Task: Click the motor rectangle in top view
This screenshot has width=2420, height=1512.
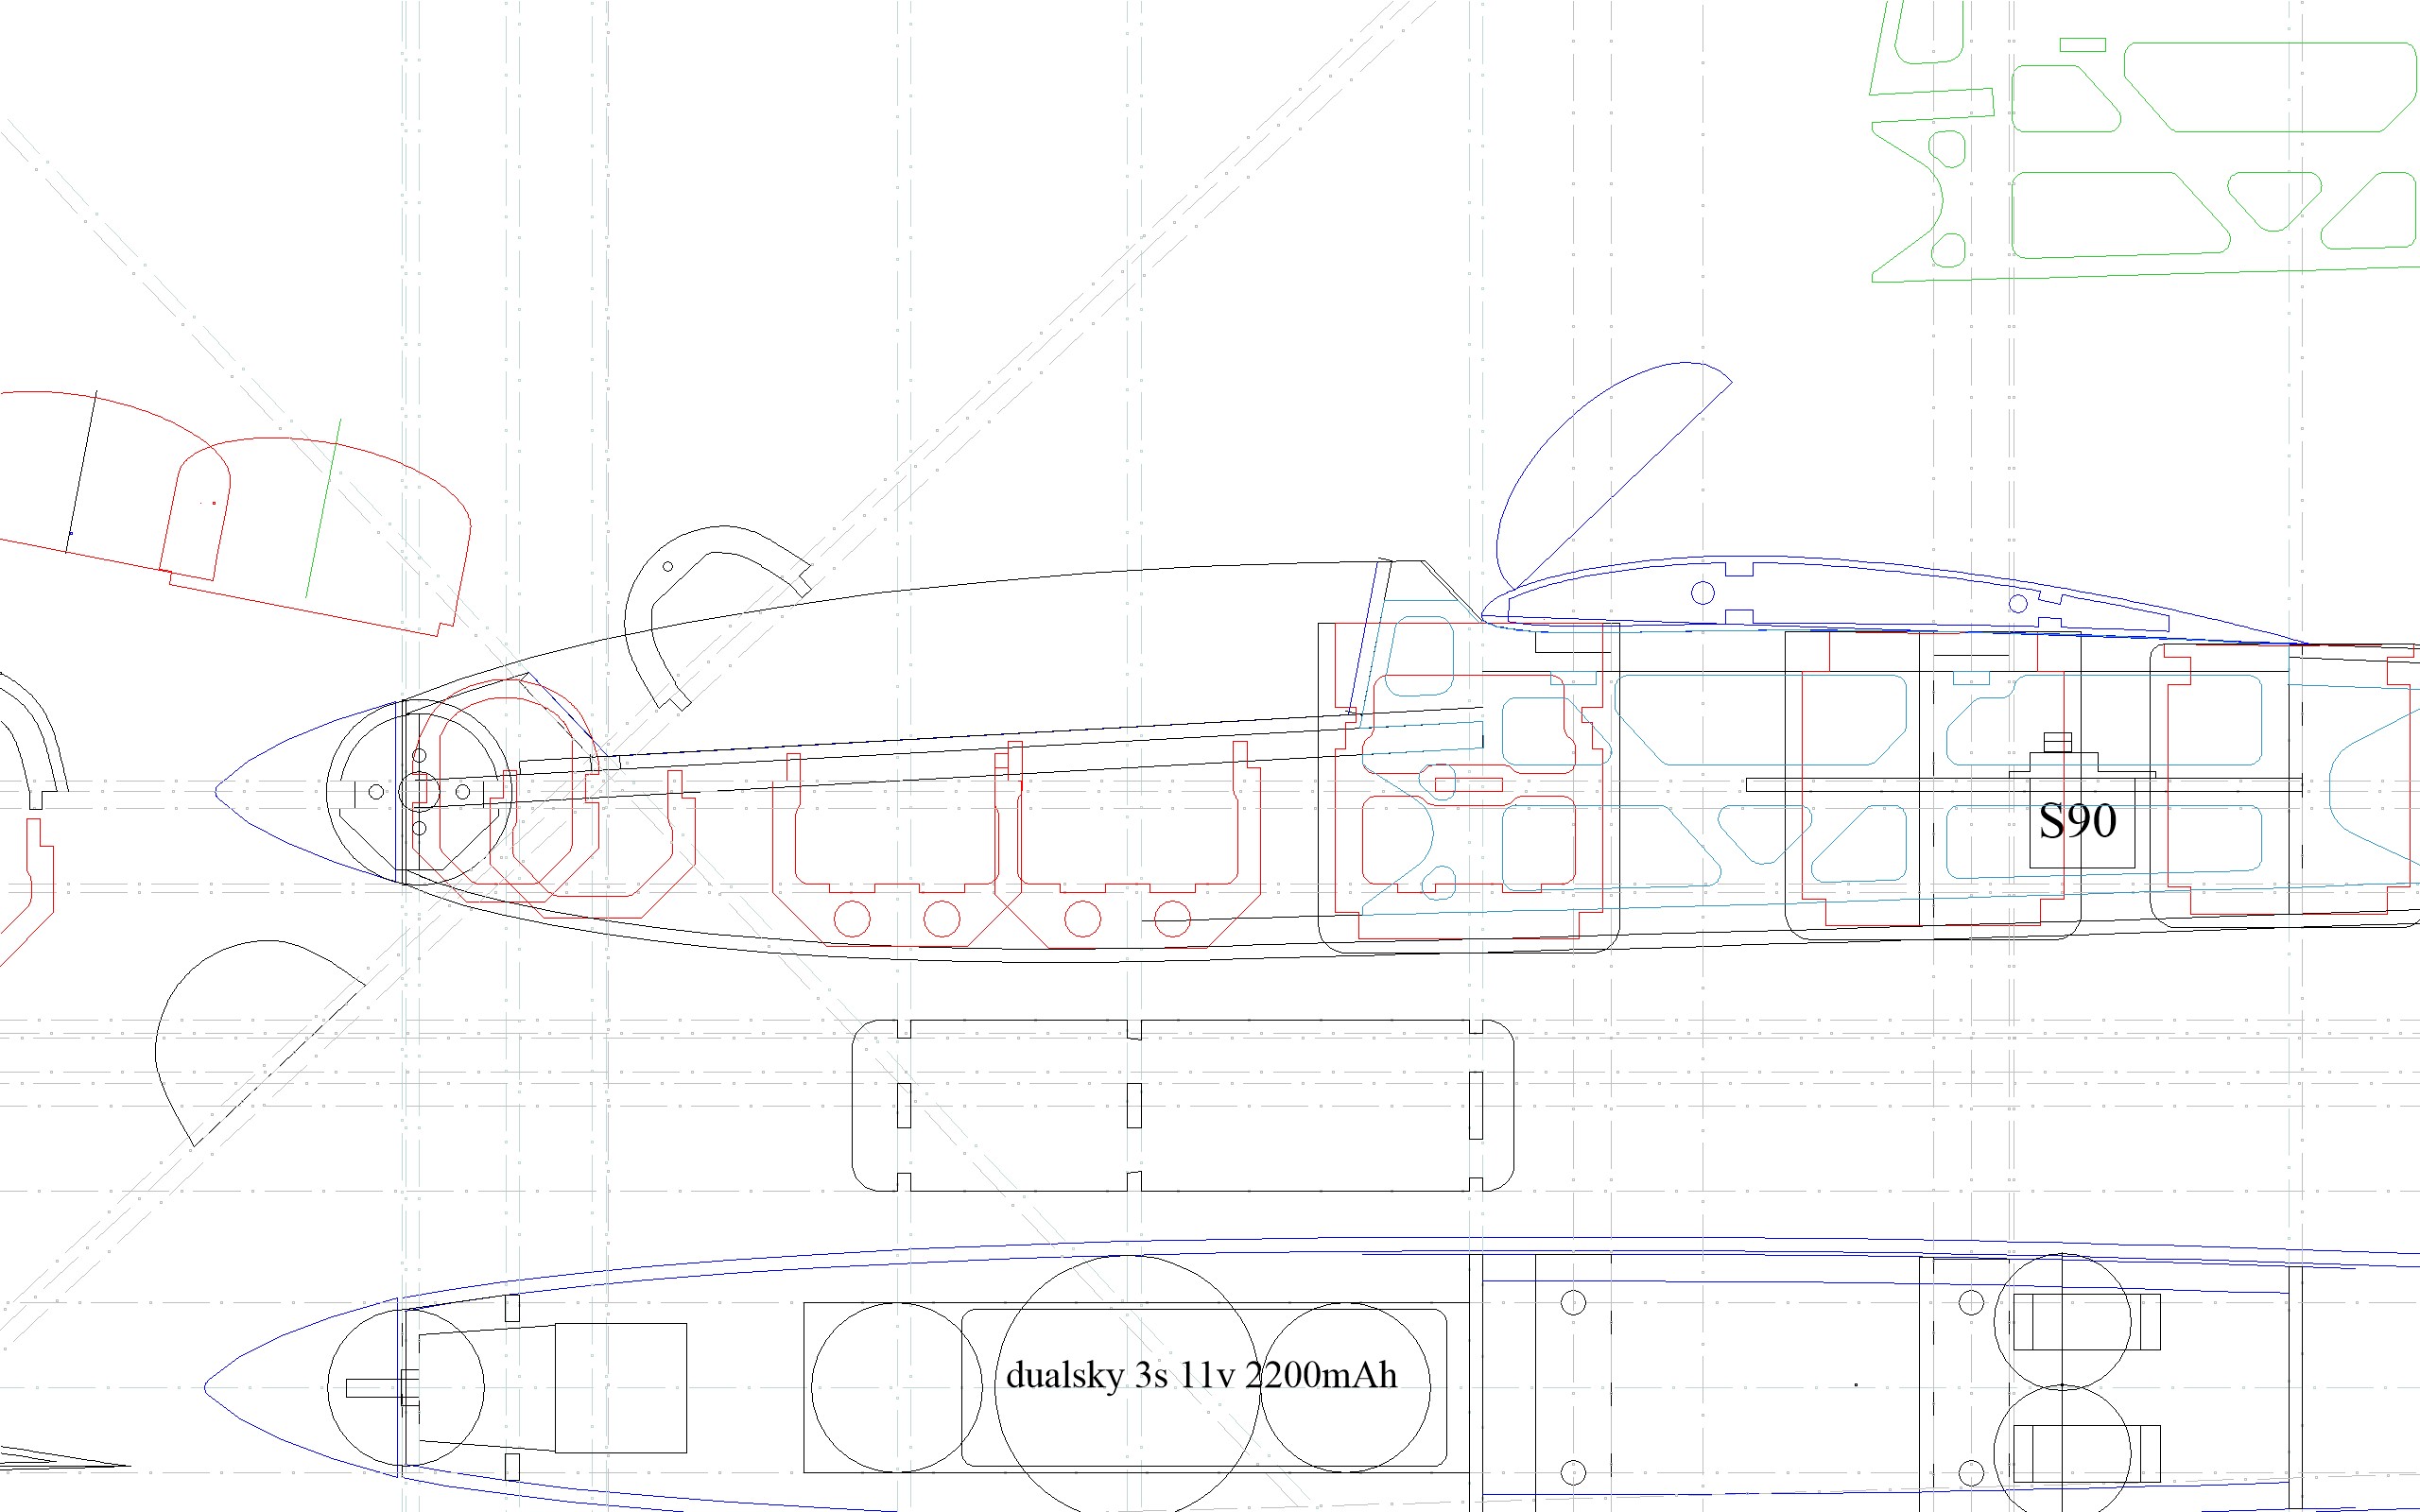Action: click(620, 1387)
